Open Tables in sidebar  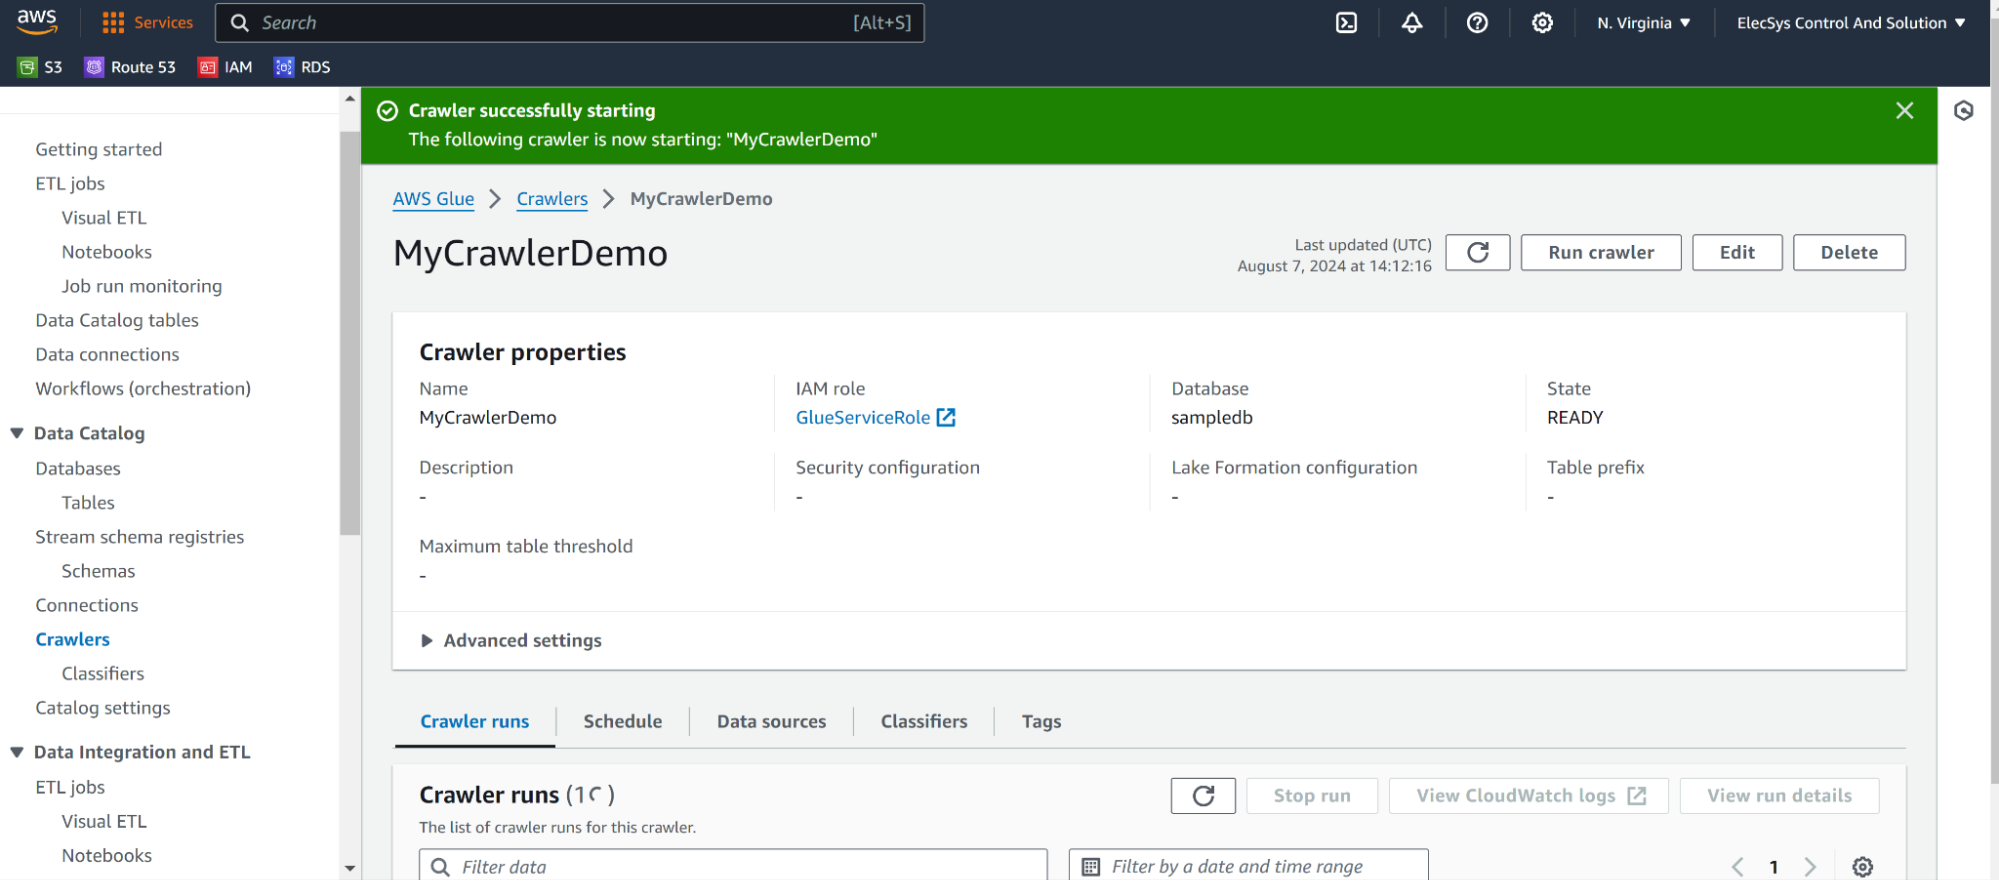88,502
